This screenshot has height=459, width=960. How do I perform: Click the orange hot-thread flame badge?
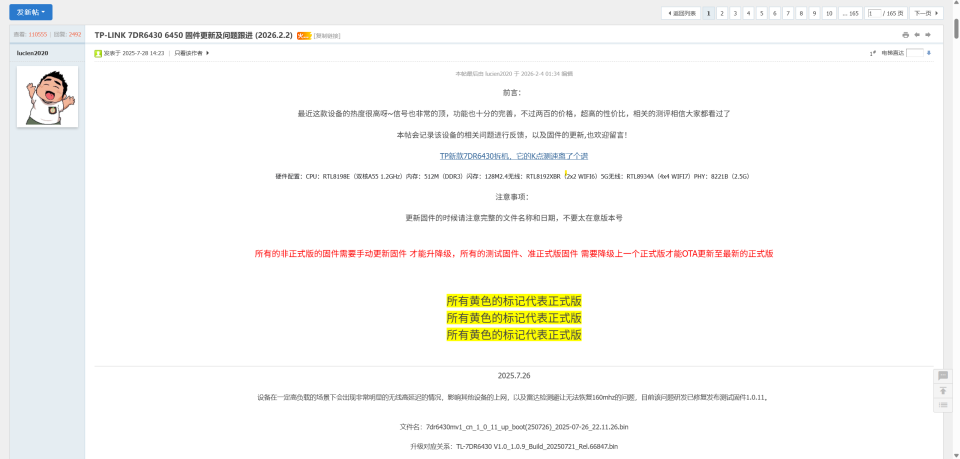tap(304, 35)
